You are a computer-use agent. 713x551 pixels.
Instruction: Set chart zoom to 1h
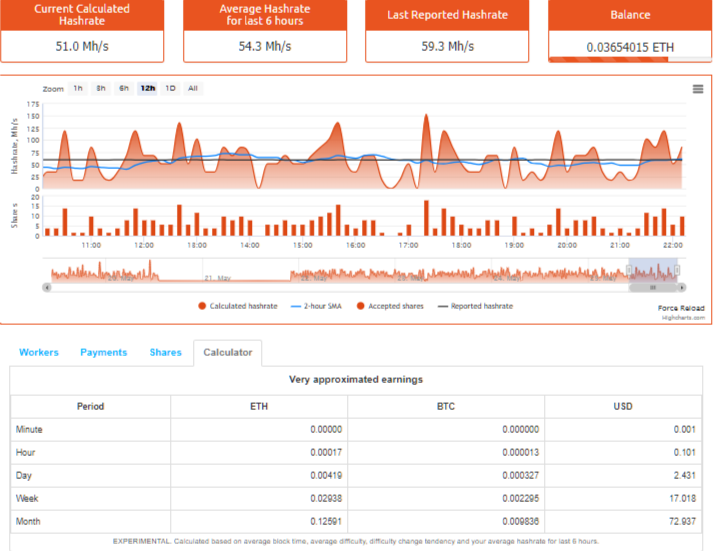click(x=78, y=88)
